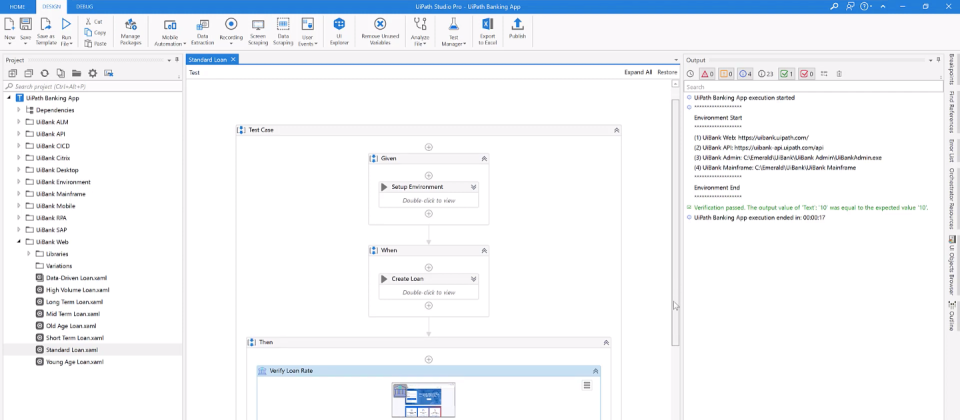Copy the selected activity
This screenshot has width=960, height=420.
click(x=96, y=32)
